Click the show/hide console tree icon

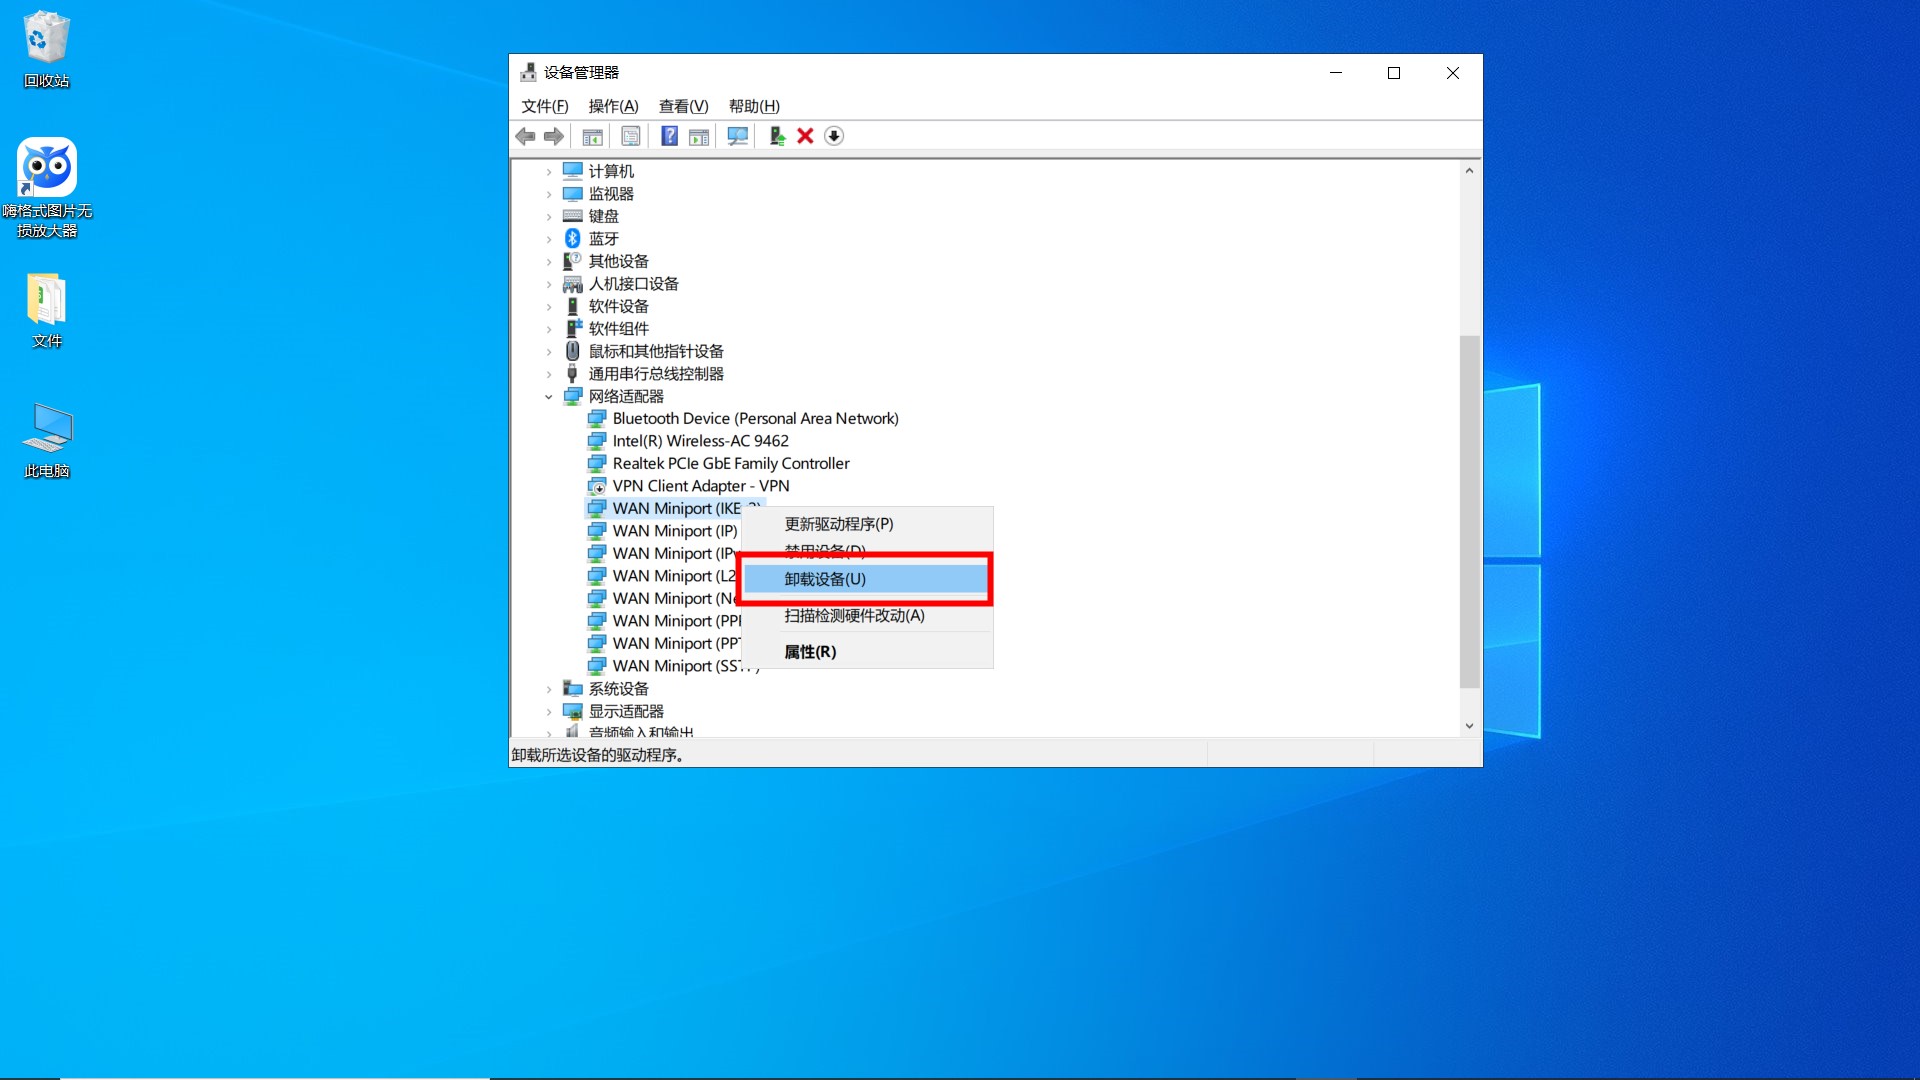coord(592,136)
